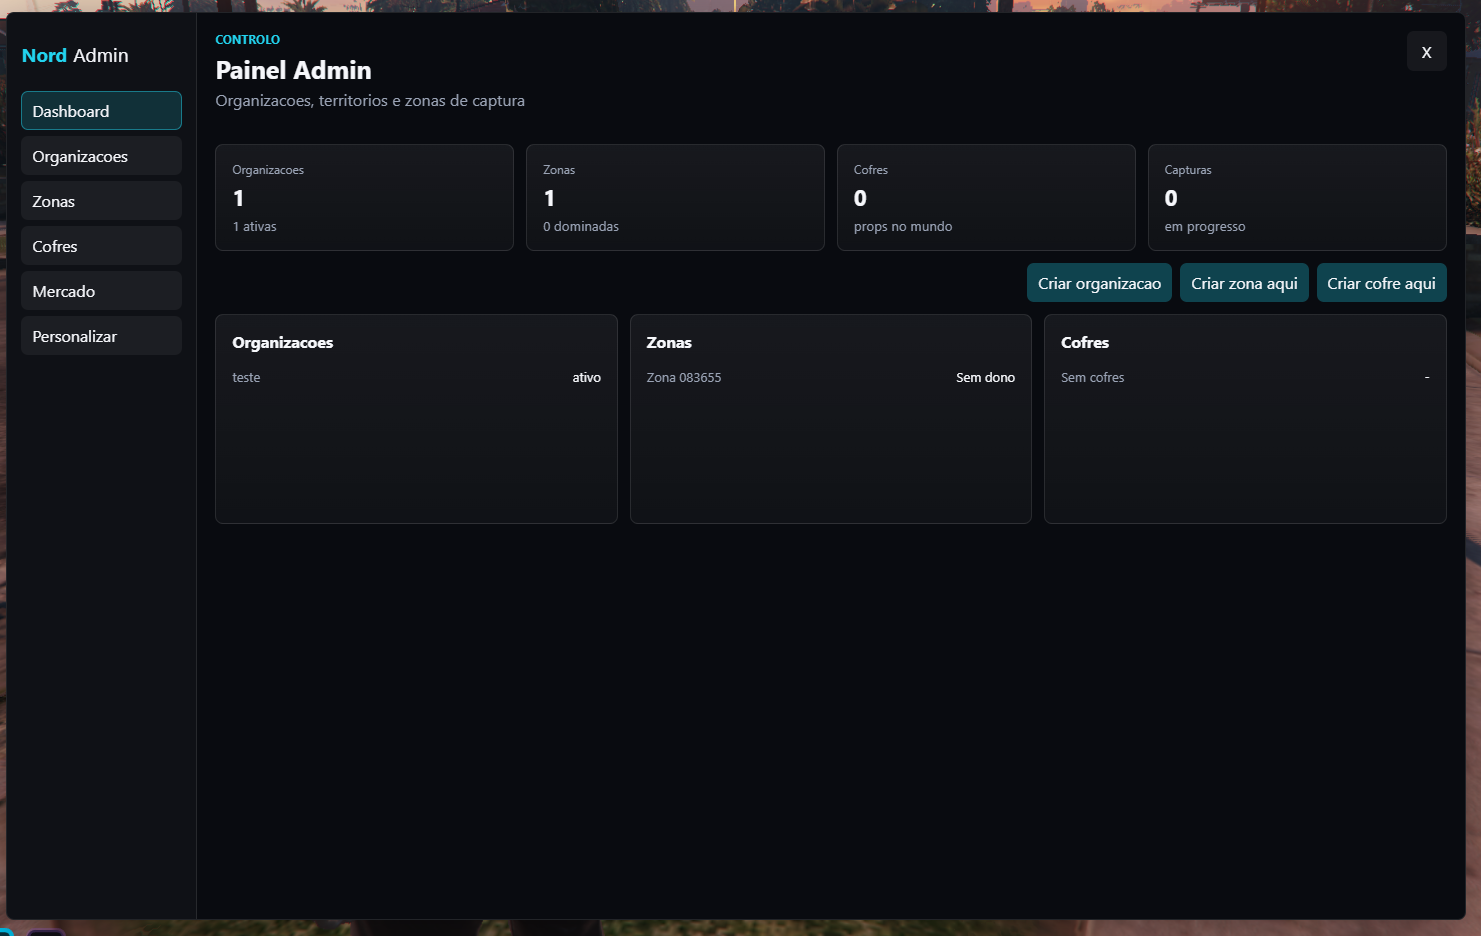This screenshot has width=1481, height=936.
Task: Click the Zonas list panel heading
Action: (669, 342)
